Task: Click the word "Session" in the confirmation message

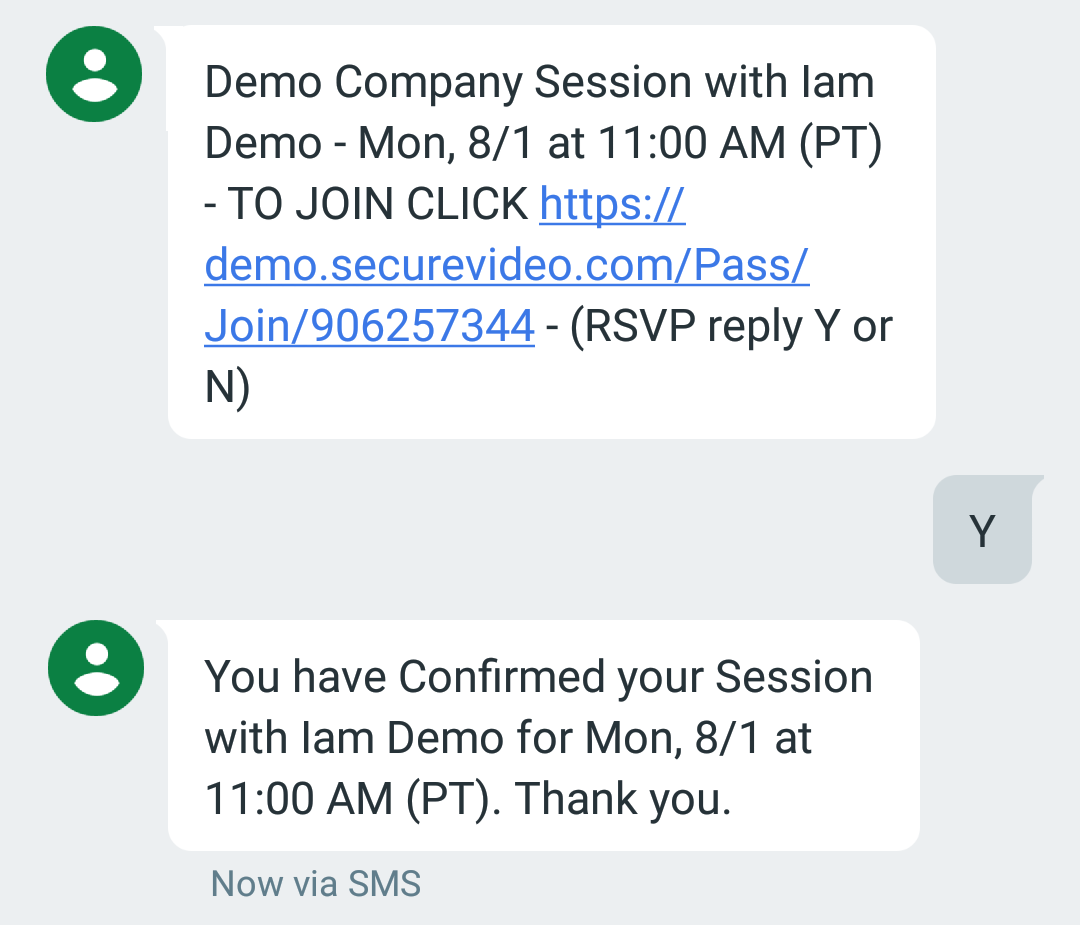Action: (x=794, y=677)
